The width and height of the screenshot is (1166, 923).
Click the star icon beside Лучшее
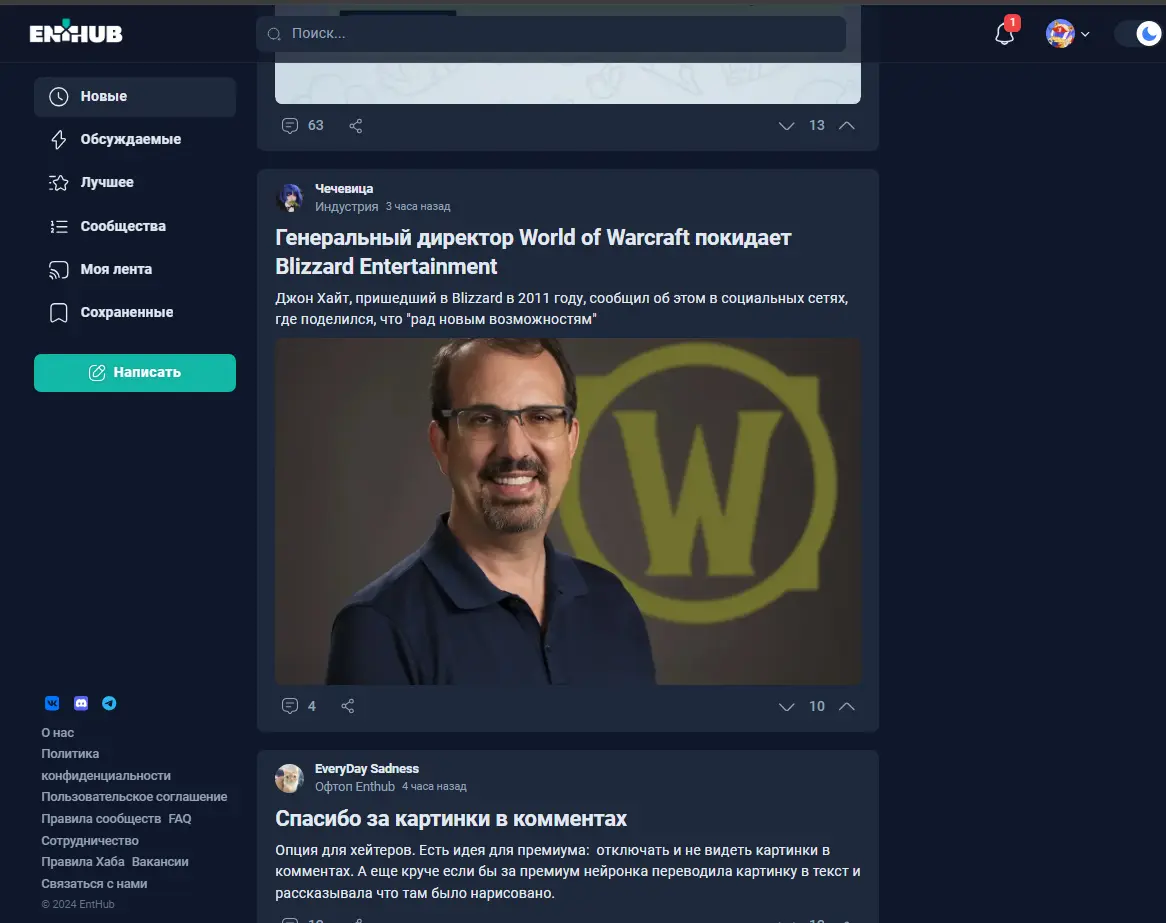[x=59, y=183]
